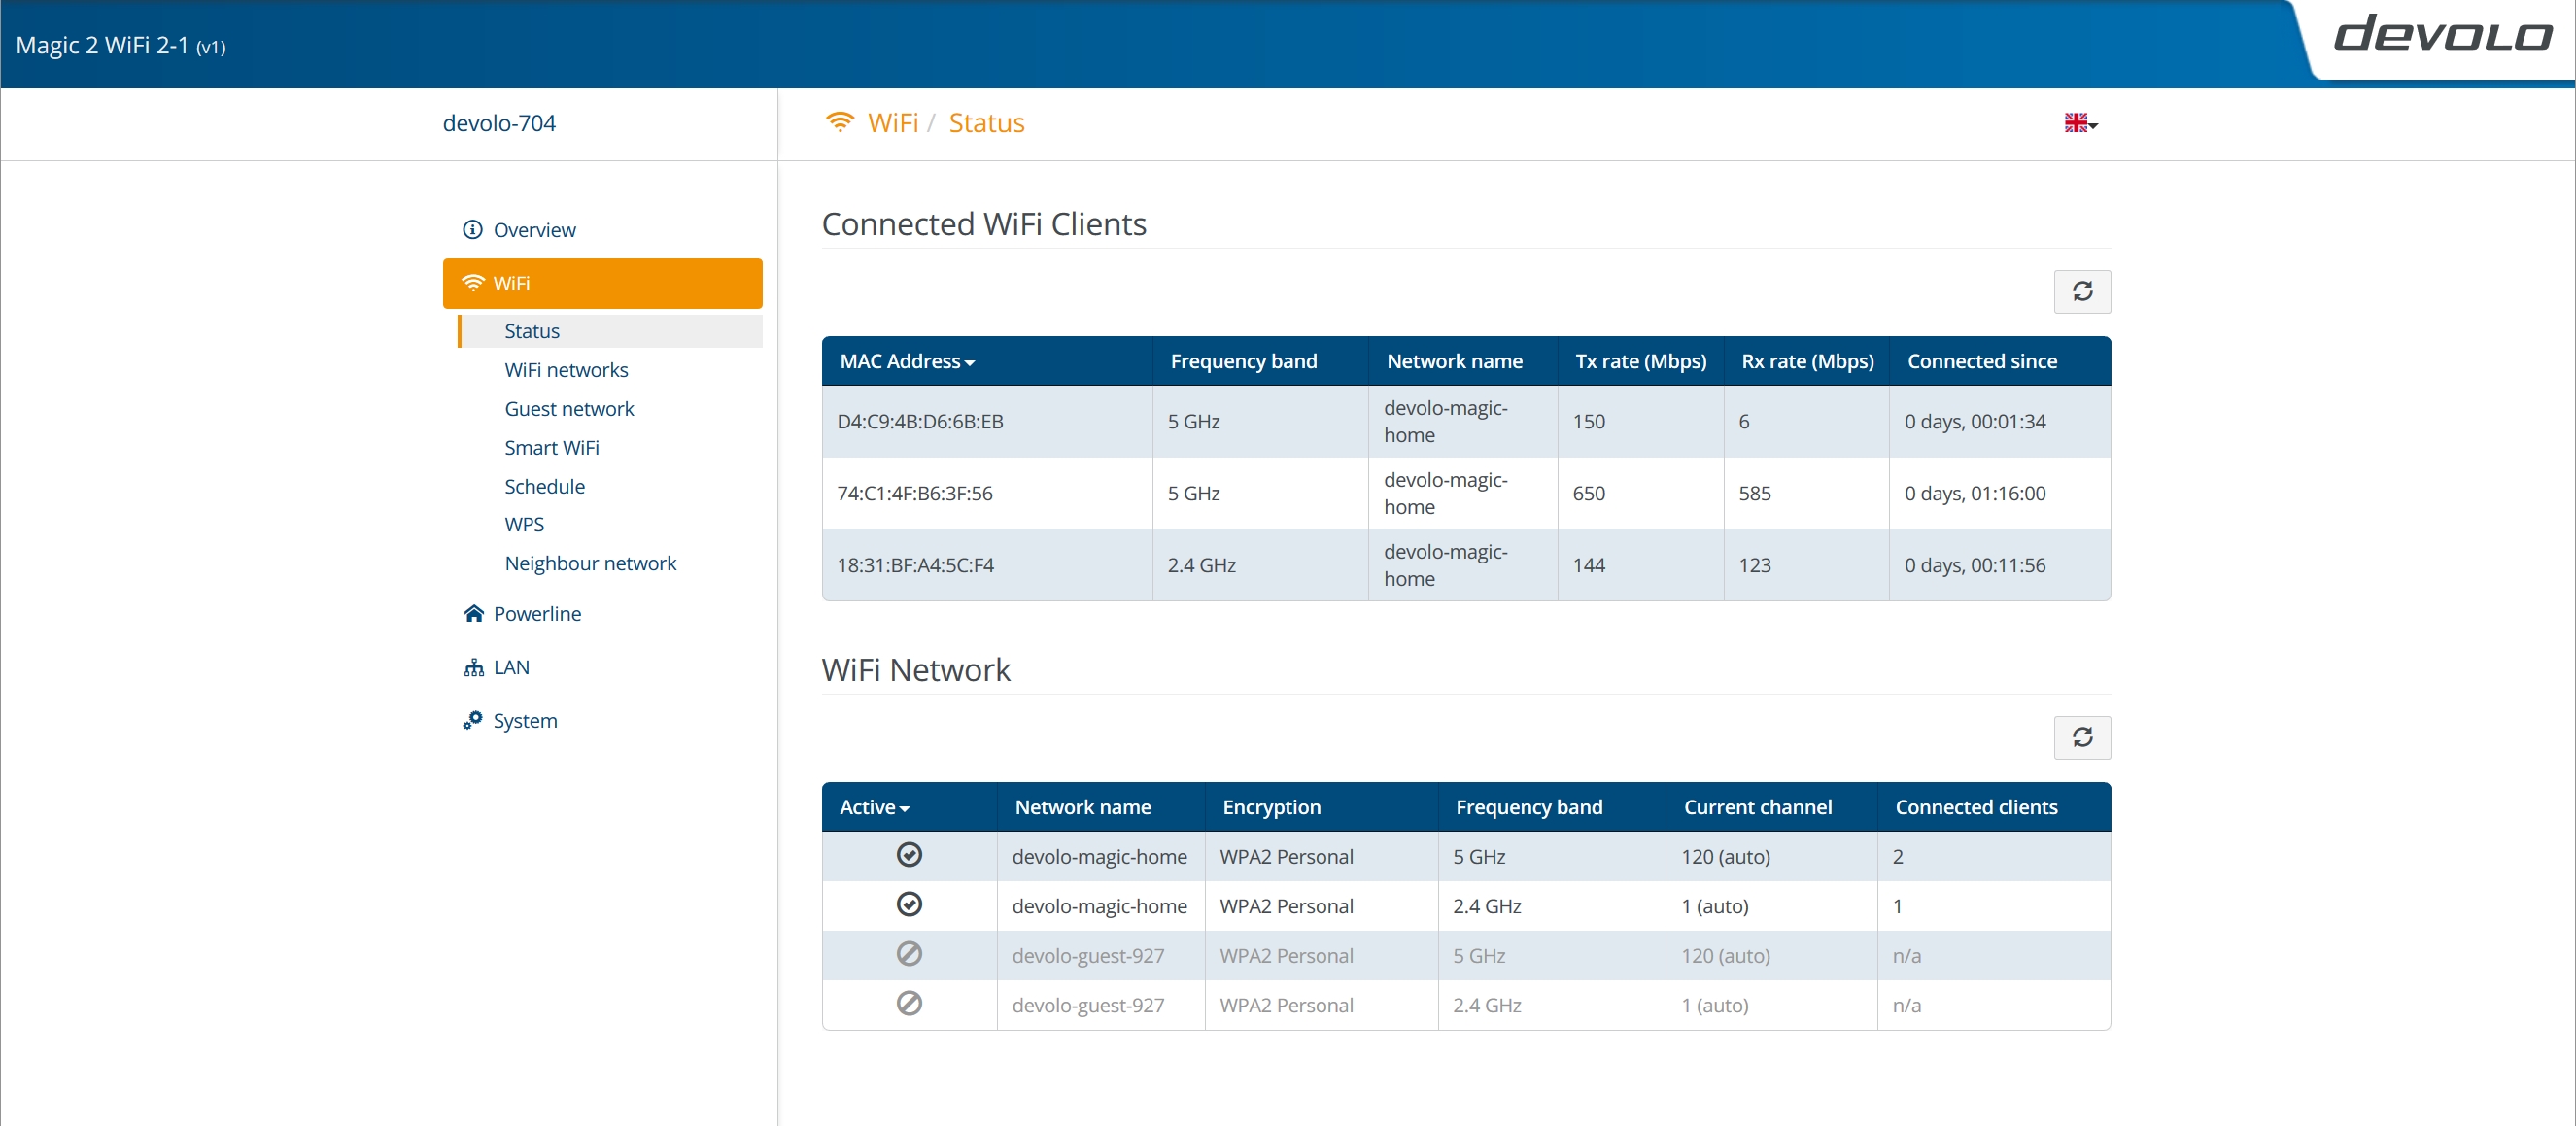Click the devolo logo

[x=2441, y=37]
